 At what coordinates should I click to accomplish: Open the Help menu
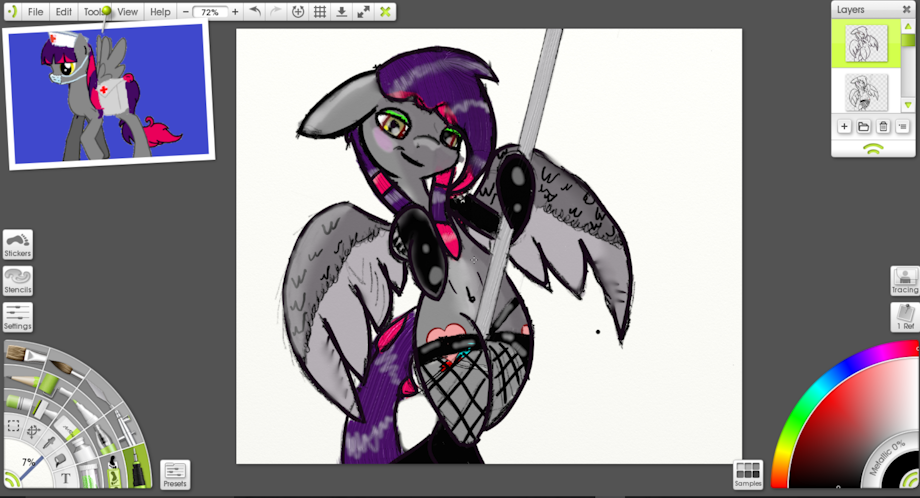pos(160,12)
